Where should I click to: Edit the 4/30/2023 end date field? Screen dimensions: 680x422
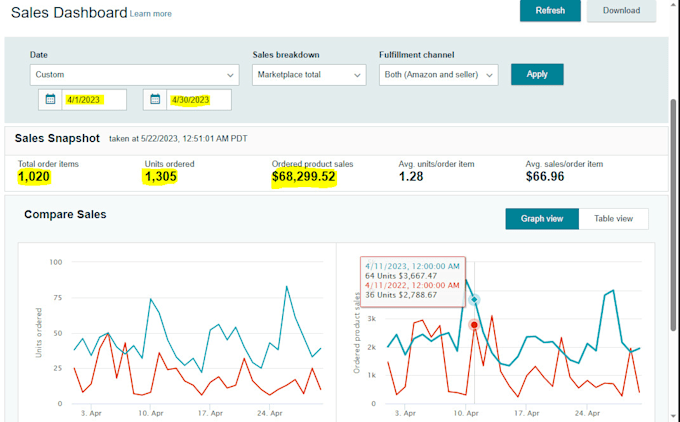tap(199, 100)
